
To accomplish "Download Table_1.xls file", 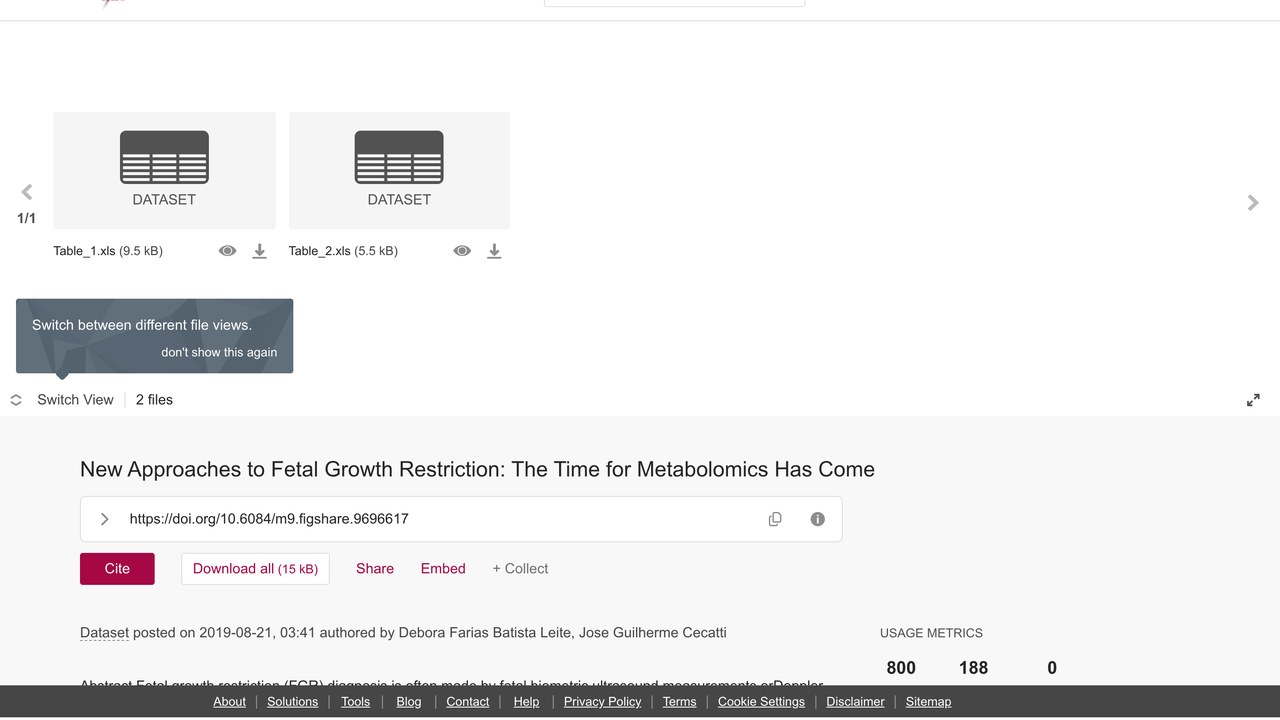I will pos(259,251).
